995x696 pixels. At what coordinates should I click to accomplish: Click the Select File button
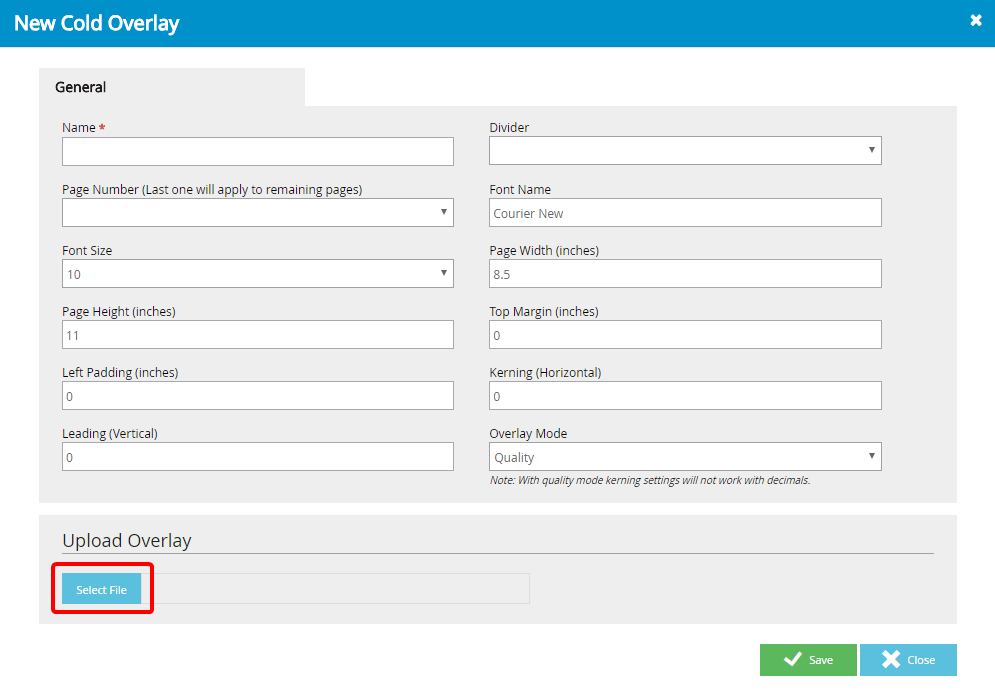pos(101,590)
